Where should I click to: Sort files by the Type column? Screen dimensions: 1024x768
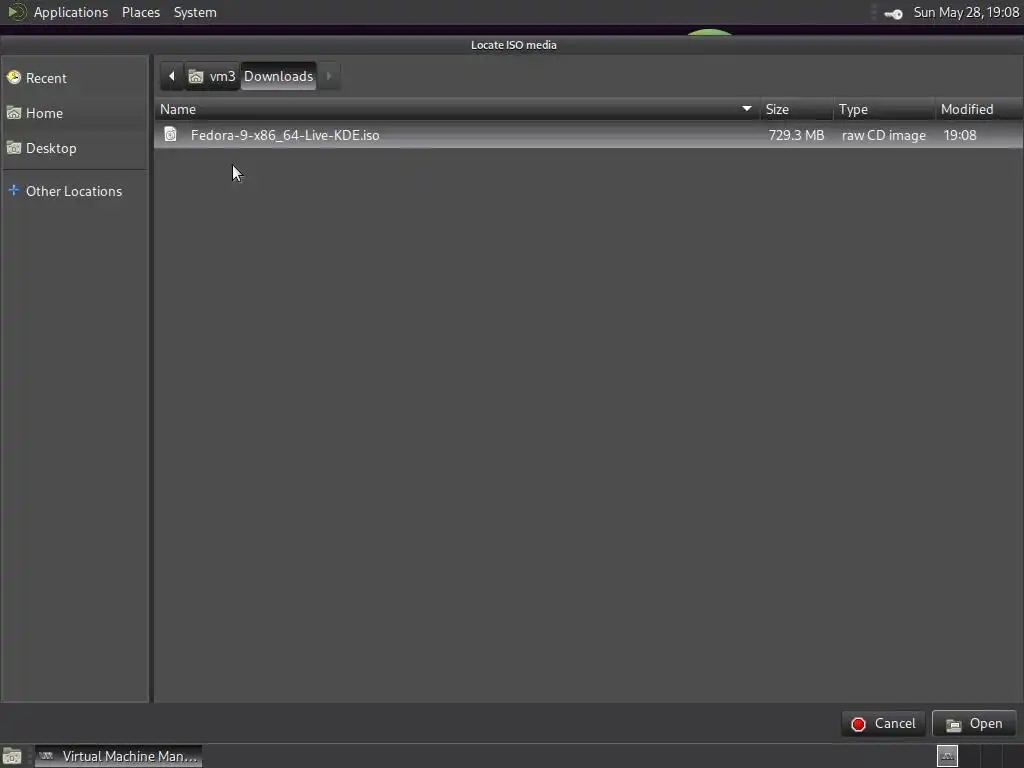(884, 110)
